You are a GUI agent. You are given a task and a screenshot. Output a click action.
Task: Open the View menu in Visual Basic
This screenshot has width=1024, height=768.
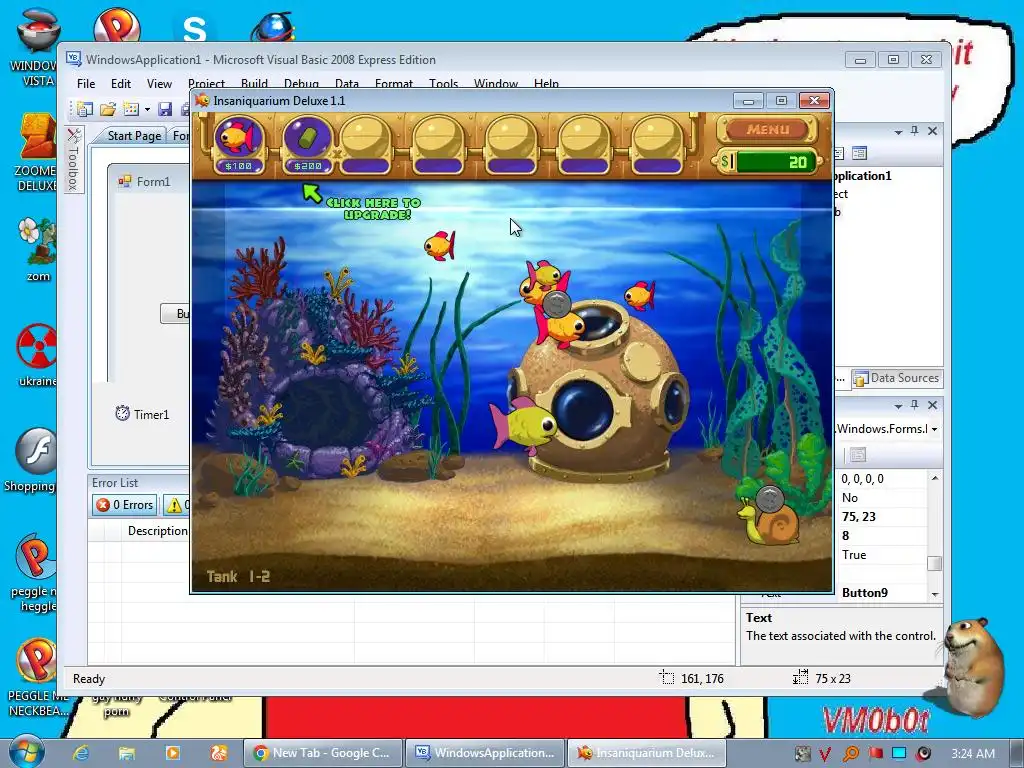point(159,84)
